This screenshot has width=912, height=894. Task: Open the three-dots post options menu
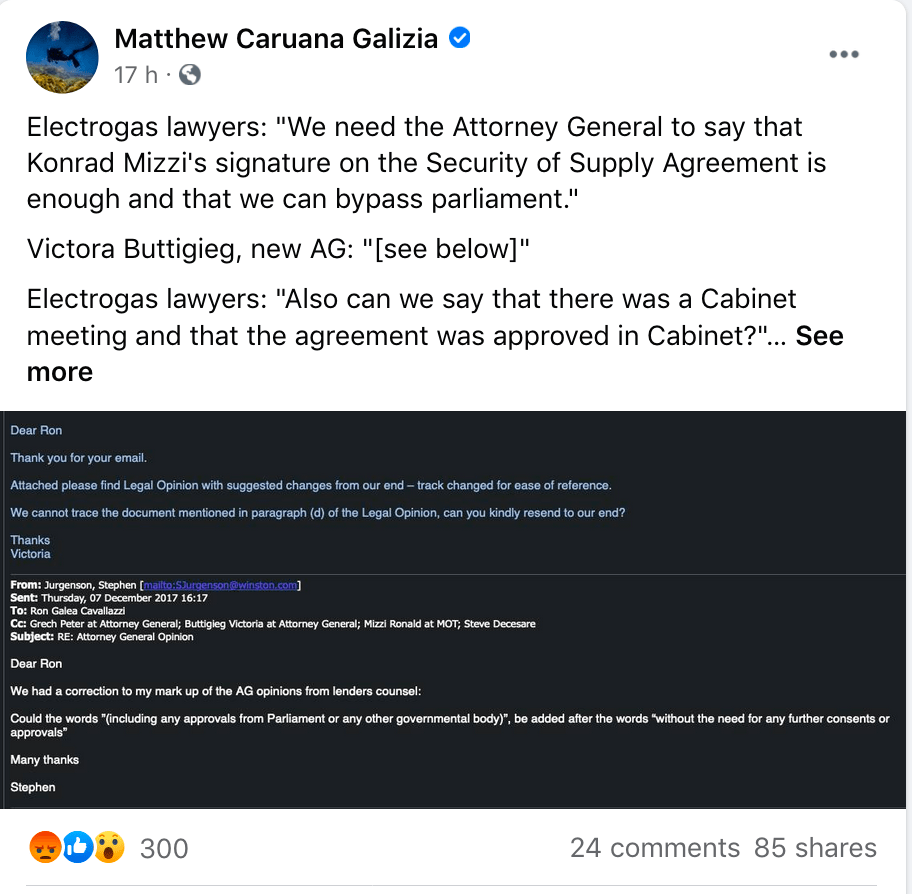(844, 54)
